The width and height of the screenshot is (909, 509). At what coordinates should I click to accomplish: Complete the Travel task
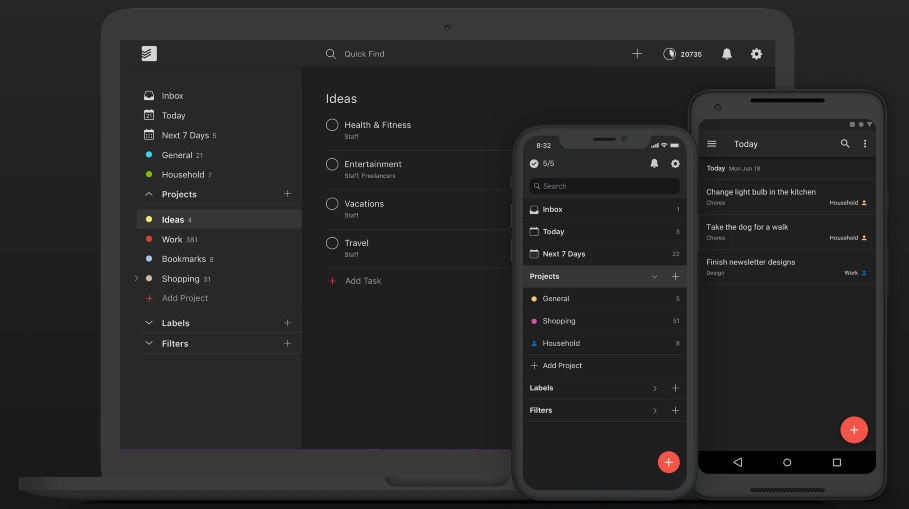point(332,243)
